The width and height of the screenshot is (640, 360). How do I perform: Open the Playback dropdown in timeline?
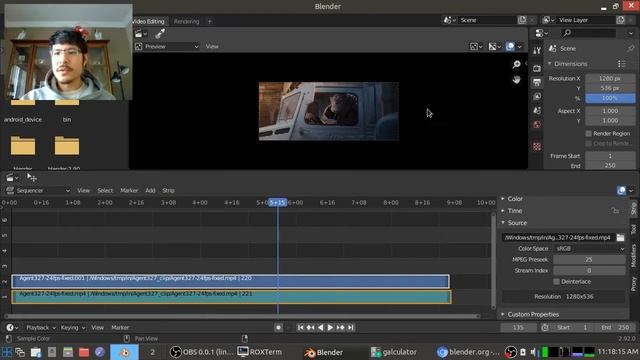(x=40, y=327)
